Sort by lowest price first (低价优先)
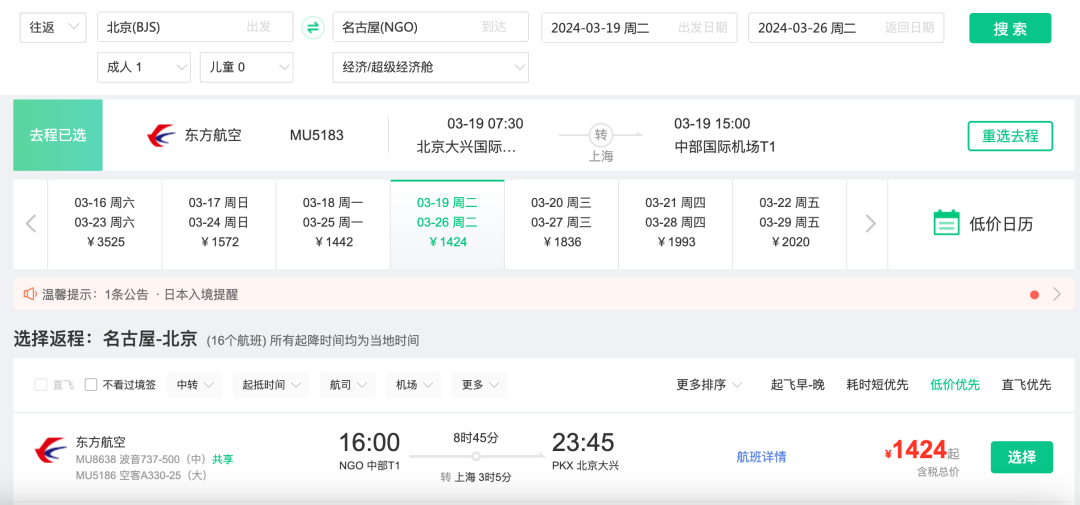Image resolution: width=1080 pixels, height=505 pixels. [x=955, y=384]
